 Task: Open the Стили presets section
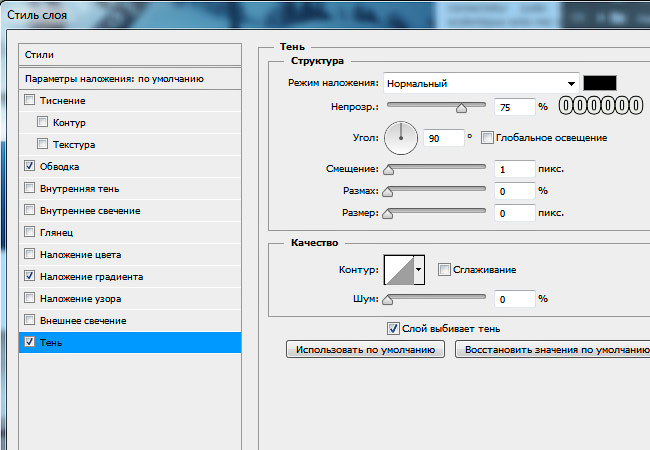[130, 55]
